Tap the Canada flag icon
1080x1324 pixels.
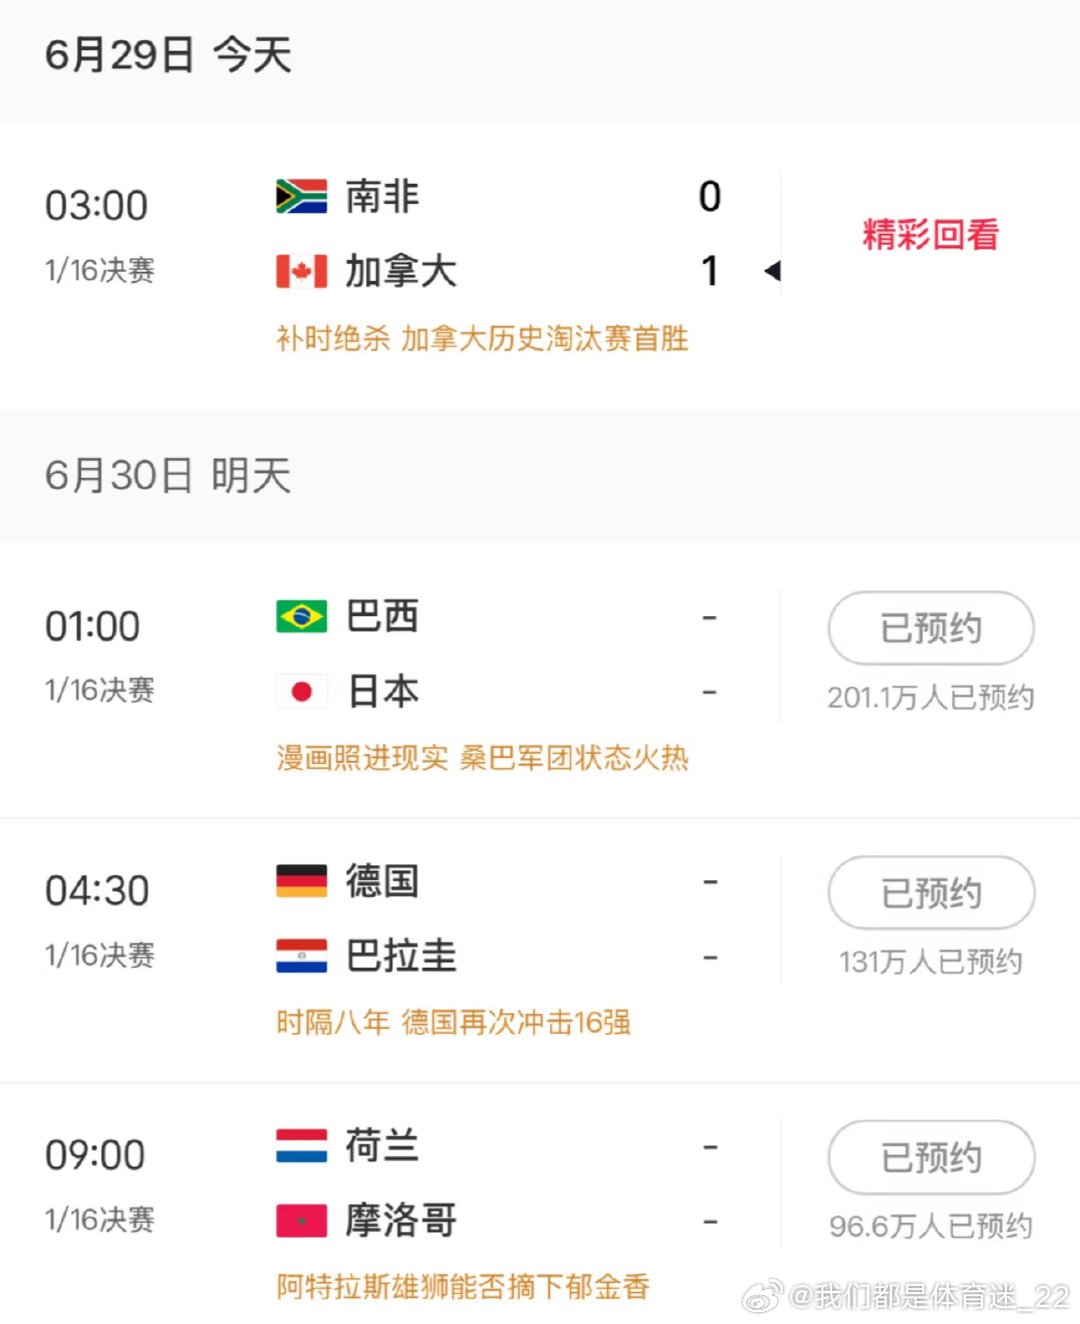301,271
